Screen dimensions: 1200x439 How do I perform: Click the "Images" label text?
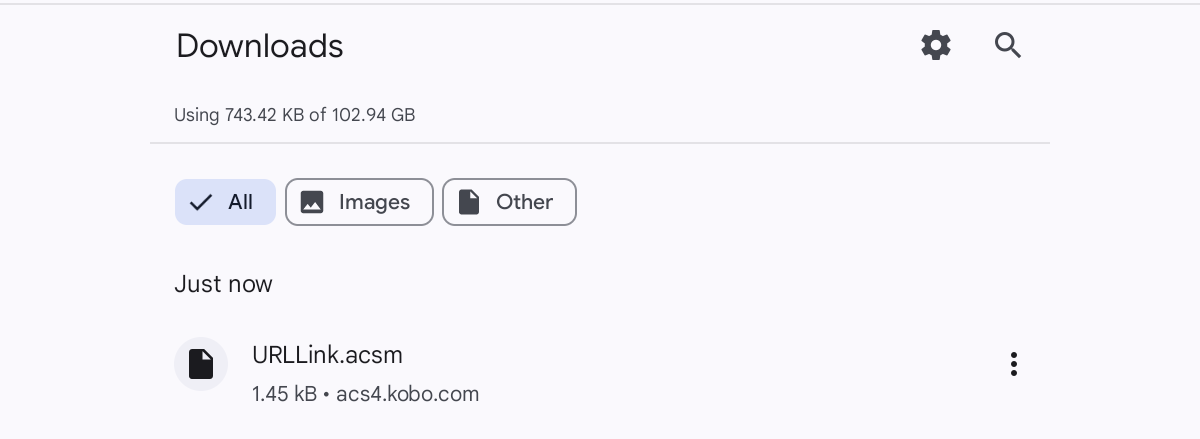[374, 202]
